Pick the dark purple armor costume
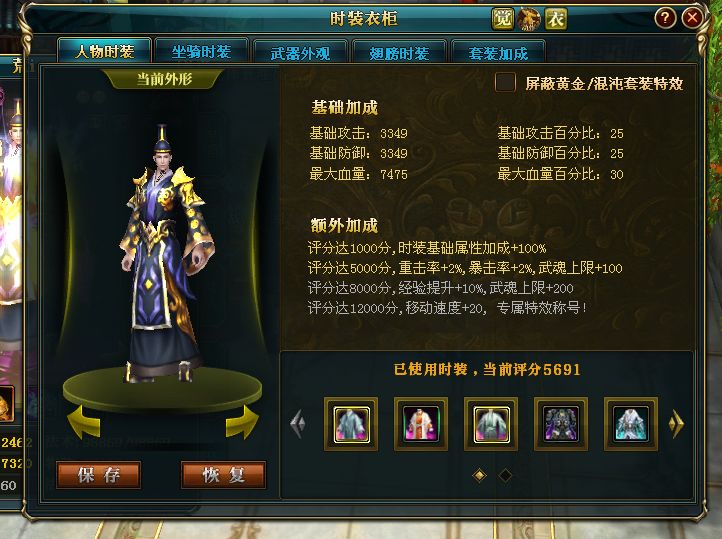This screenshot has height=539, width=722. coord(561,424)
